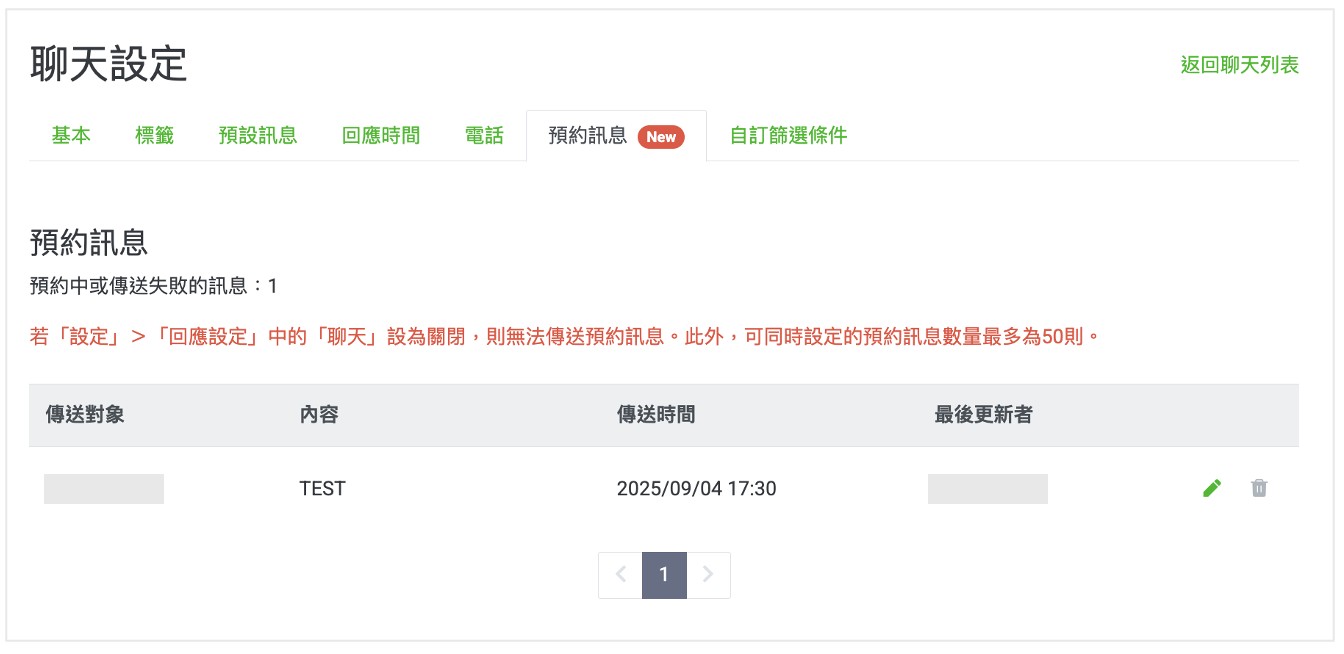Image resolution: width=1344 pixels, height=654 pixels.
Task: Click the 返回聊天列表 link
Action: click(x=1240, y=65)
